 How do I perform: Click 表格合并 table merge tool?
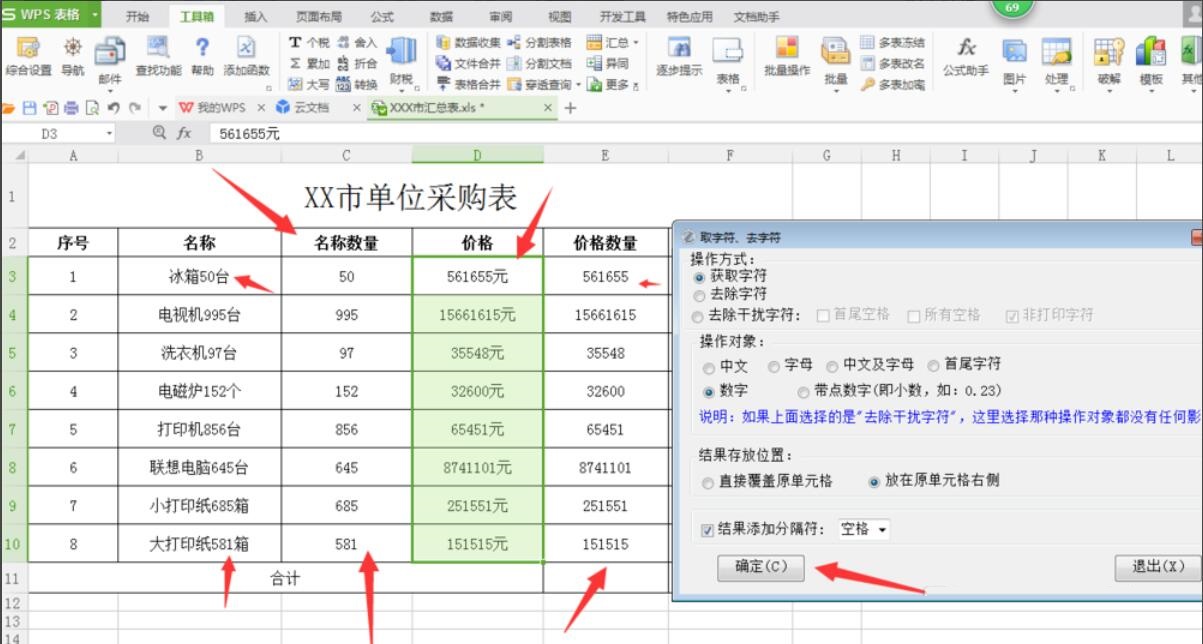[x=468, y=85]
